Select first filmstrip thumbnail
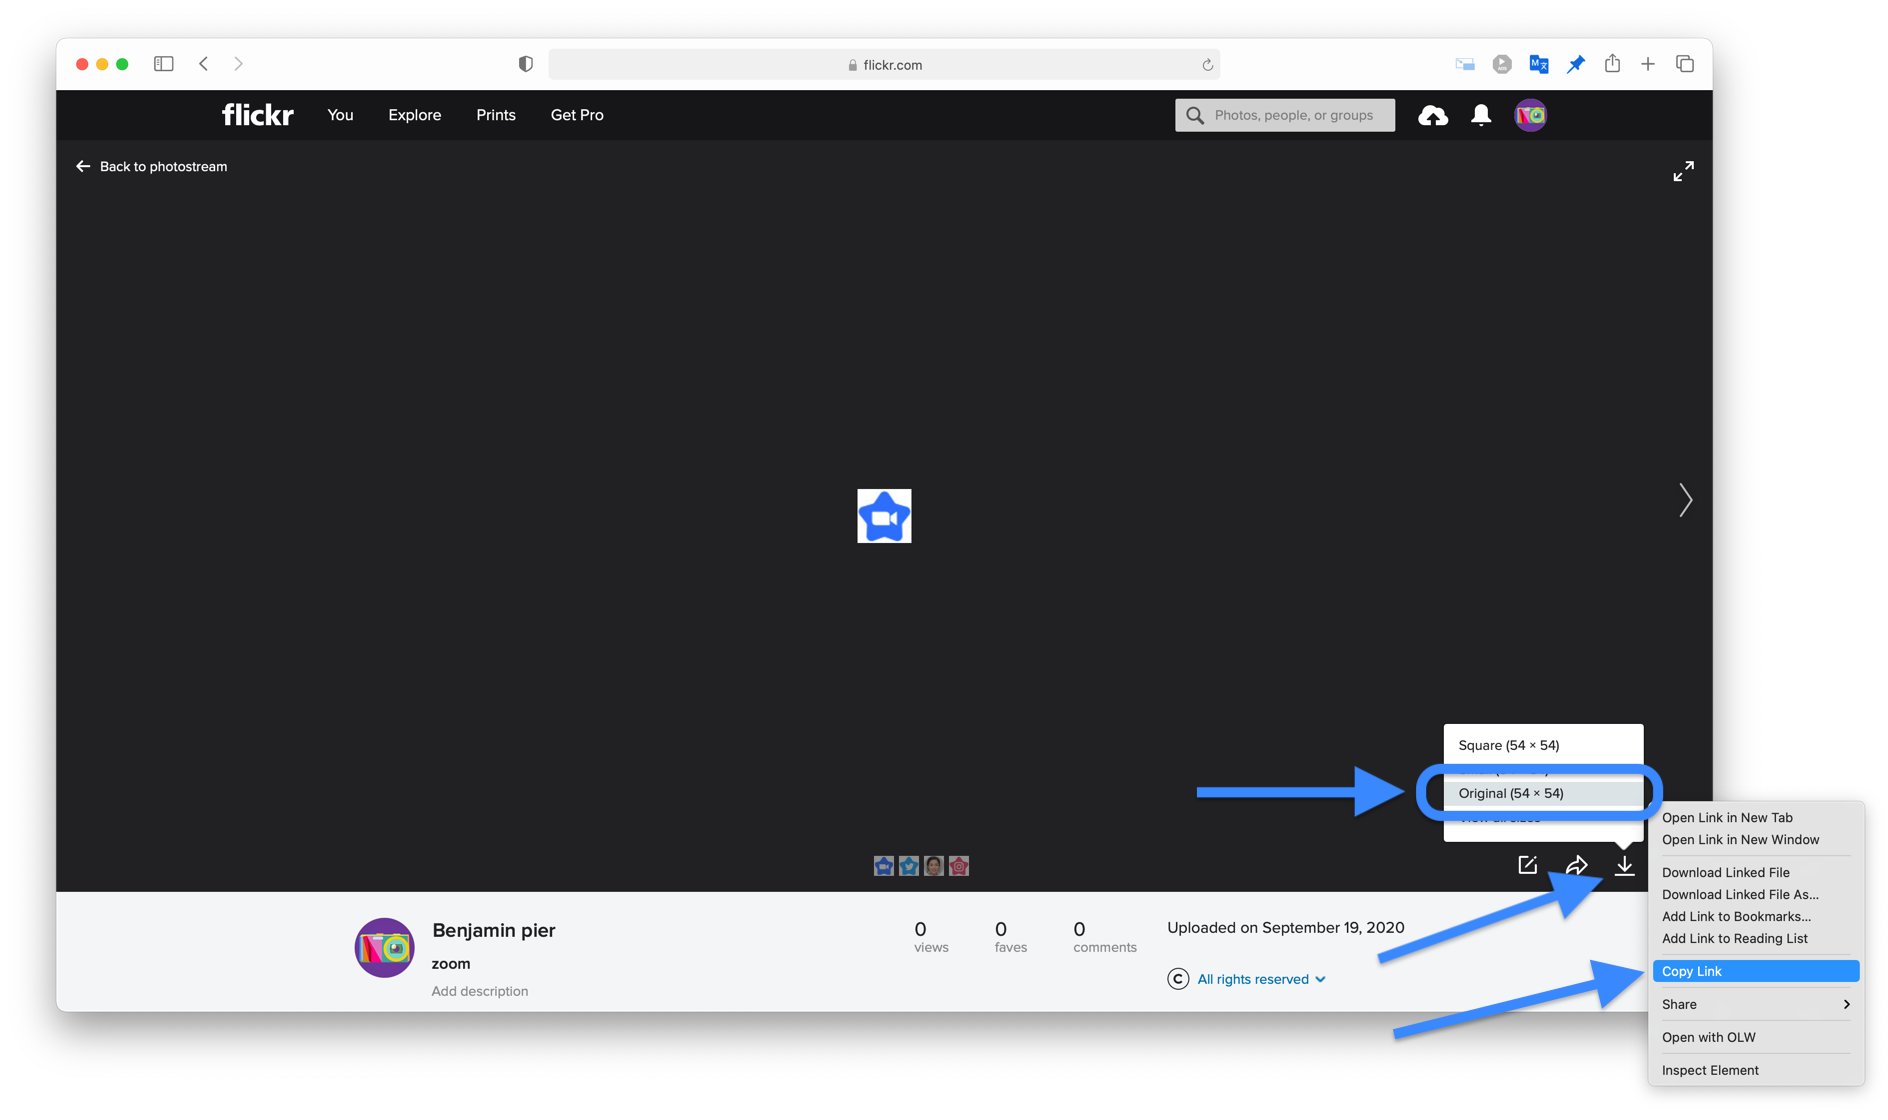The width and height of the screenshot is (1888, 1120). (883, 866)
